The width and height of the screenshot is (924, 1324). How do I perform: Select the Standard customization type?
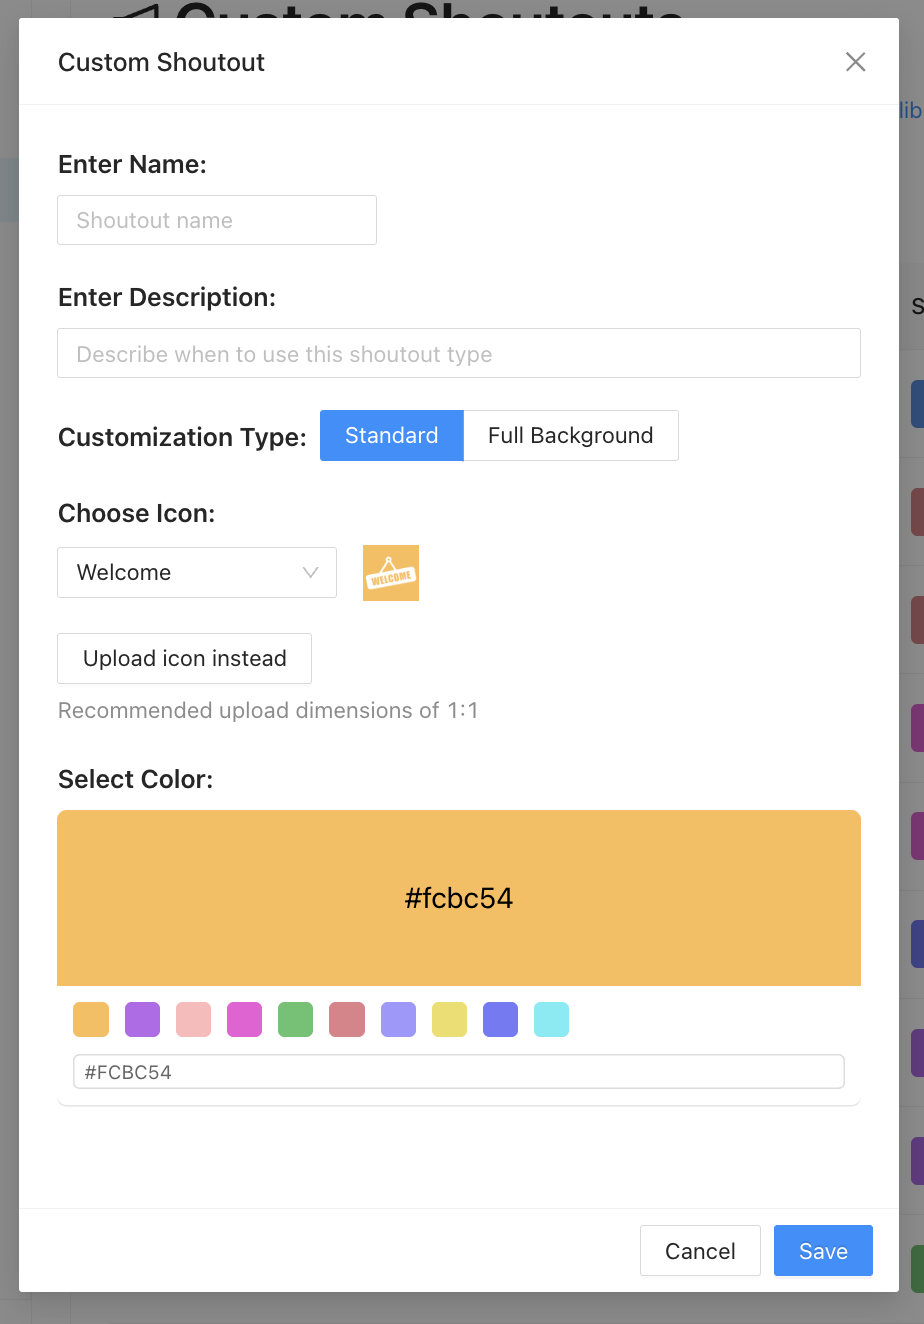392,435
